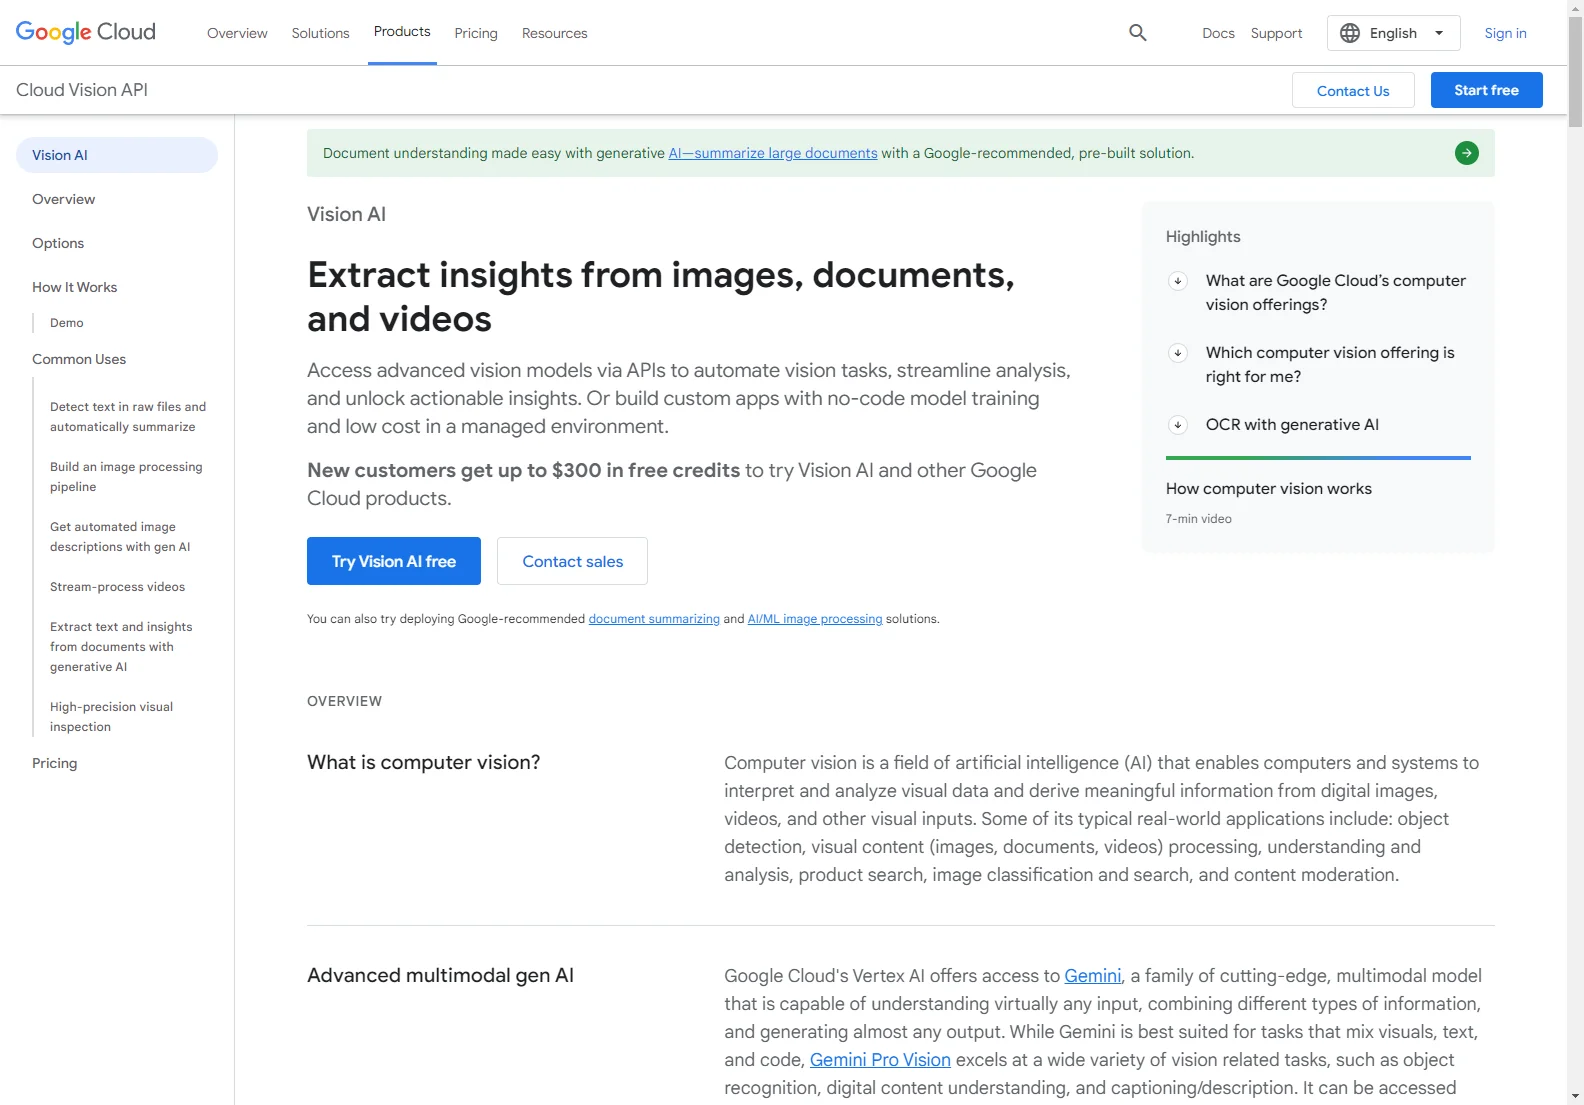Click the Contact Us button
The width and height of the screenshot is (1584, 1105).
pos(1353,90)
